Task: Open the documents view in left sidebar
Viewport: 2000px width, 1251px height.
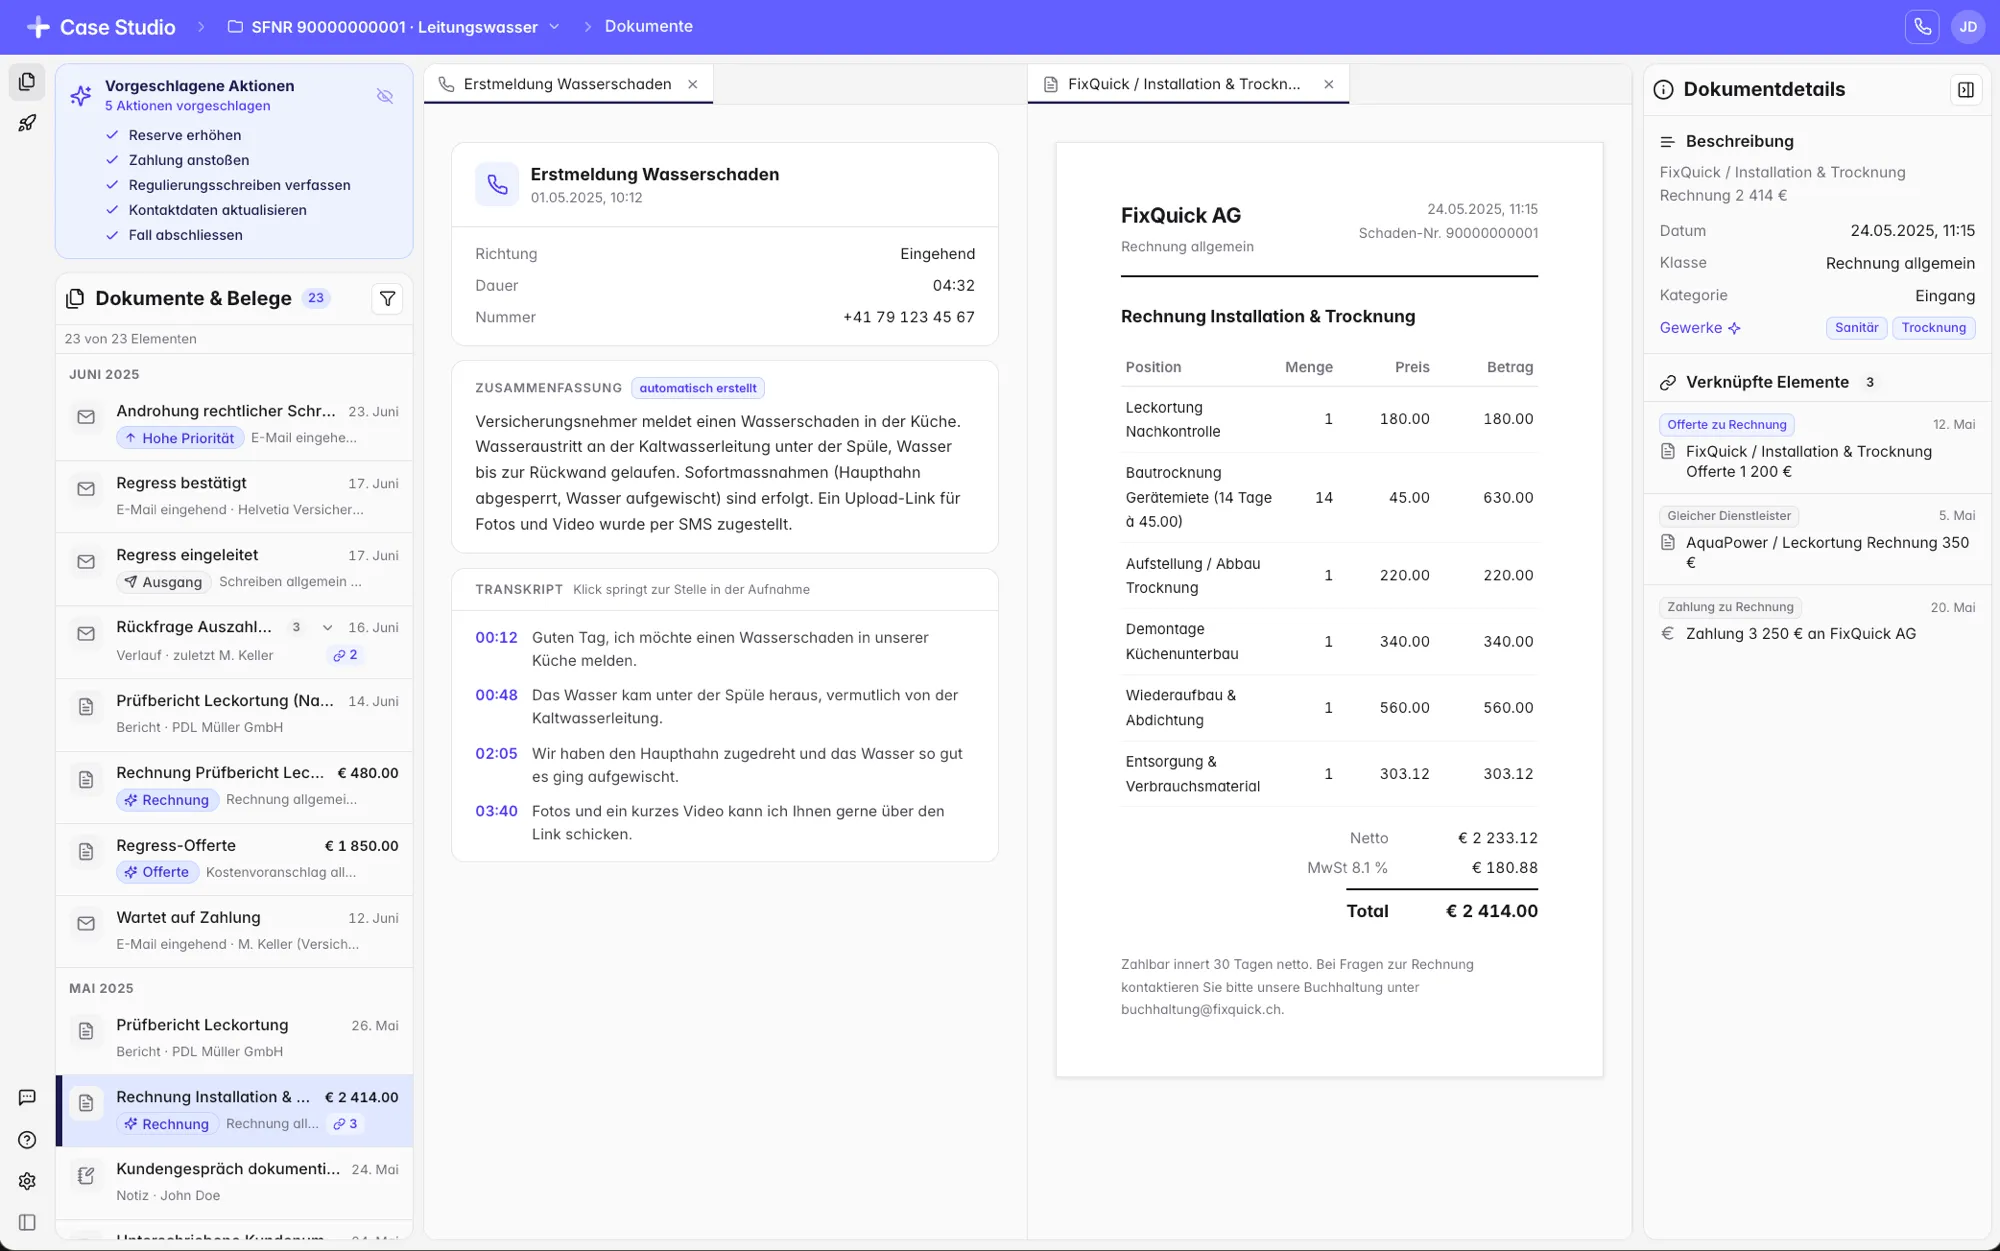Action: (27, 81)
